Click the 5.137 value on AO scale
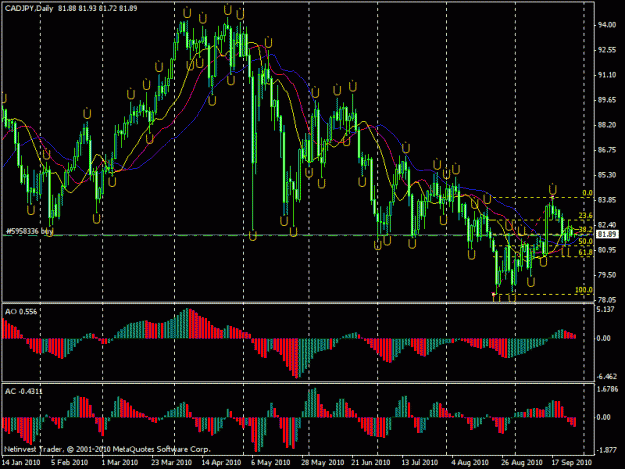 [605, 309]
